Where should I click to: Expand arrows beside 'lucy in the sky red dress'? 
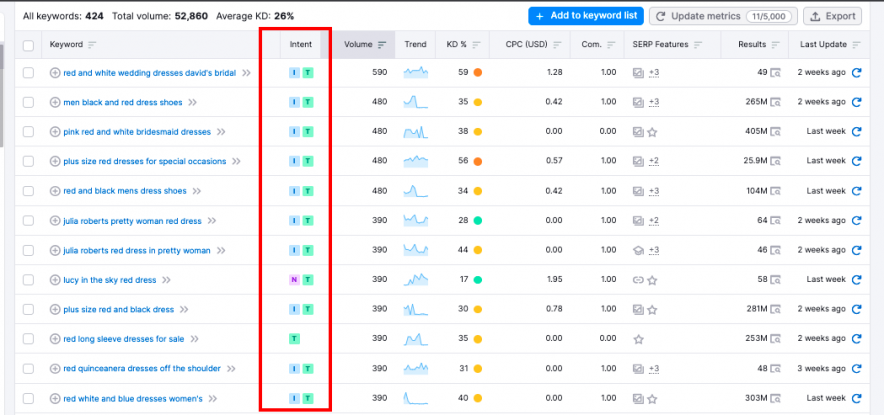coord(166,280)
